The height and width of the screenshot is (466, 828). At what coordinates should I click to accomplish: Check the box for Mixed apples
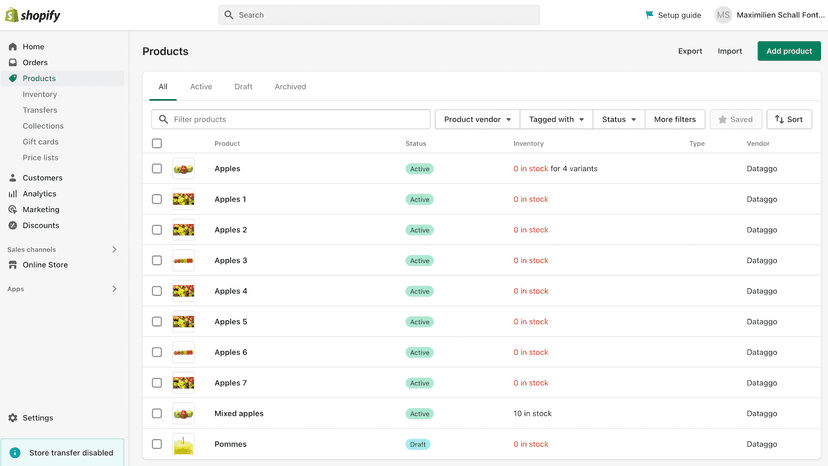[x=157, y=414]
